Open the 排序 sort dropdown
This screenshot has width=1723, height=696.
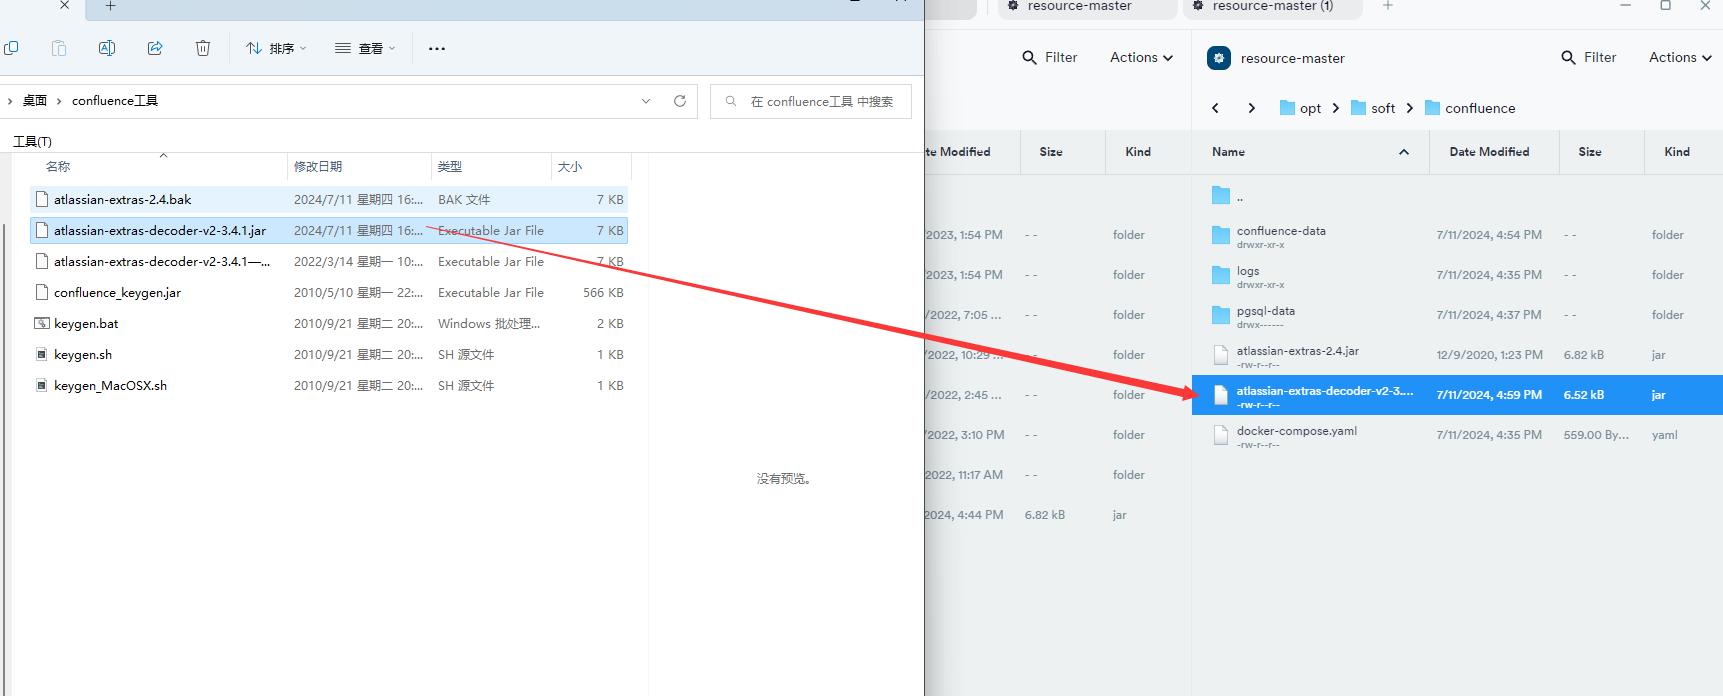tap(277, 48)
